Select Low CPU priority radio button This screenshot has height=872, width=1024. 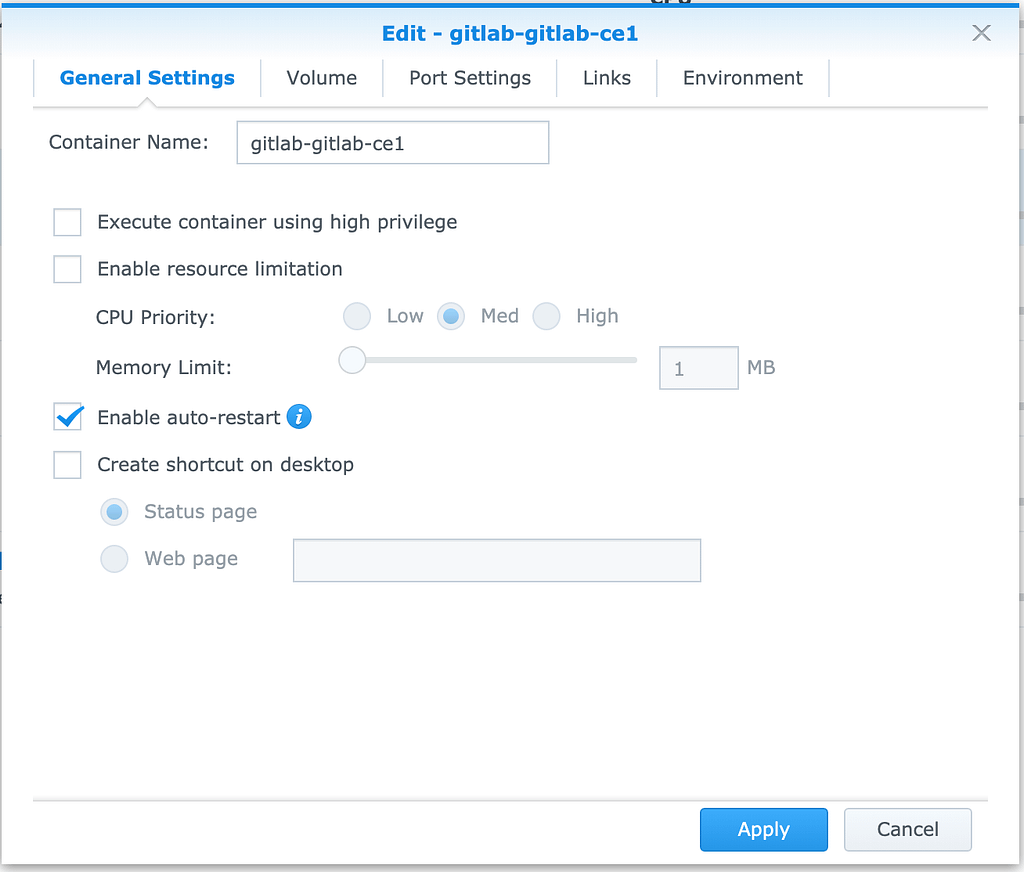(357, 316)
